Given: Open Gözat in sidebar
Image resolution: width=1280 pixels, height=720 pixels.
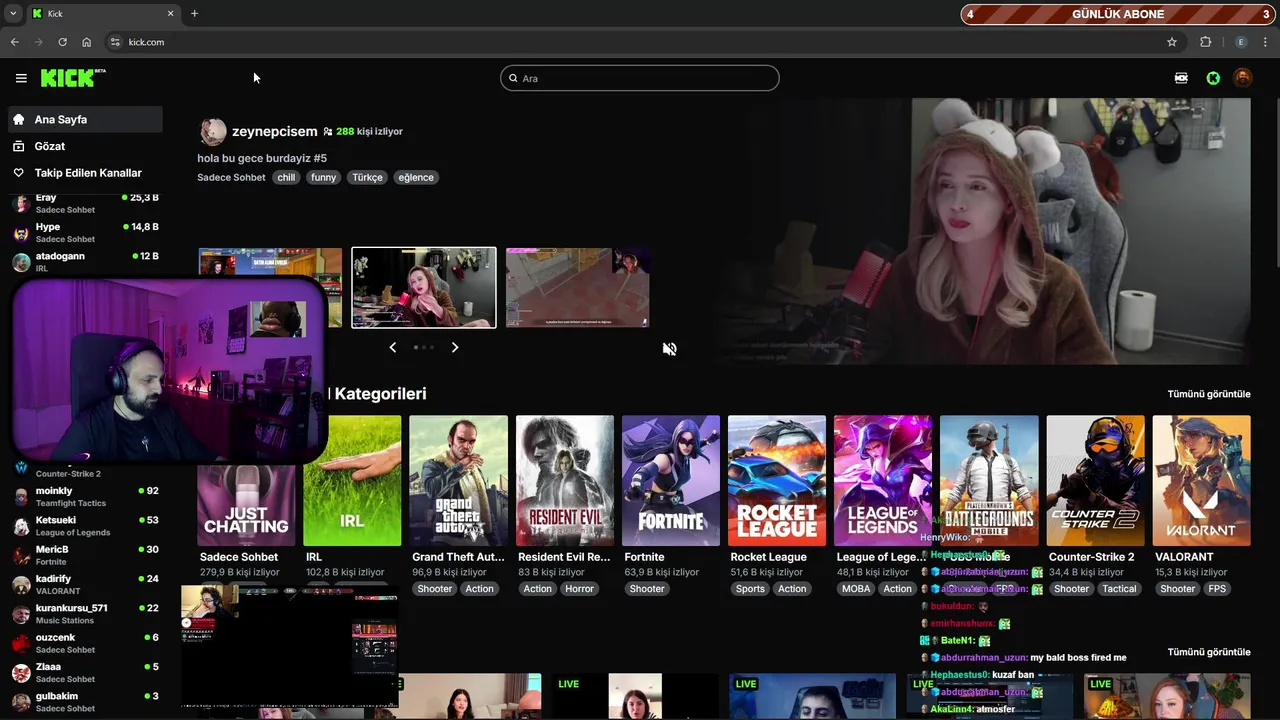Looking at the screenshot, I should click(85, 146).
